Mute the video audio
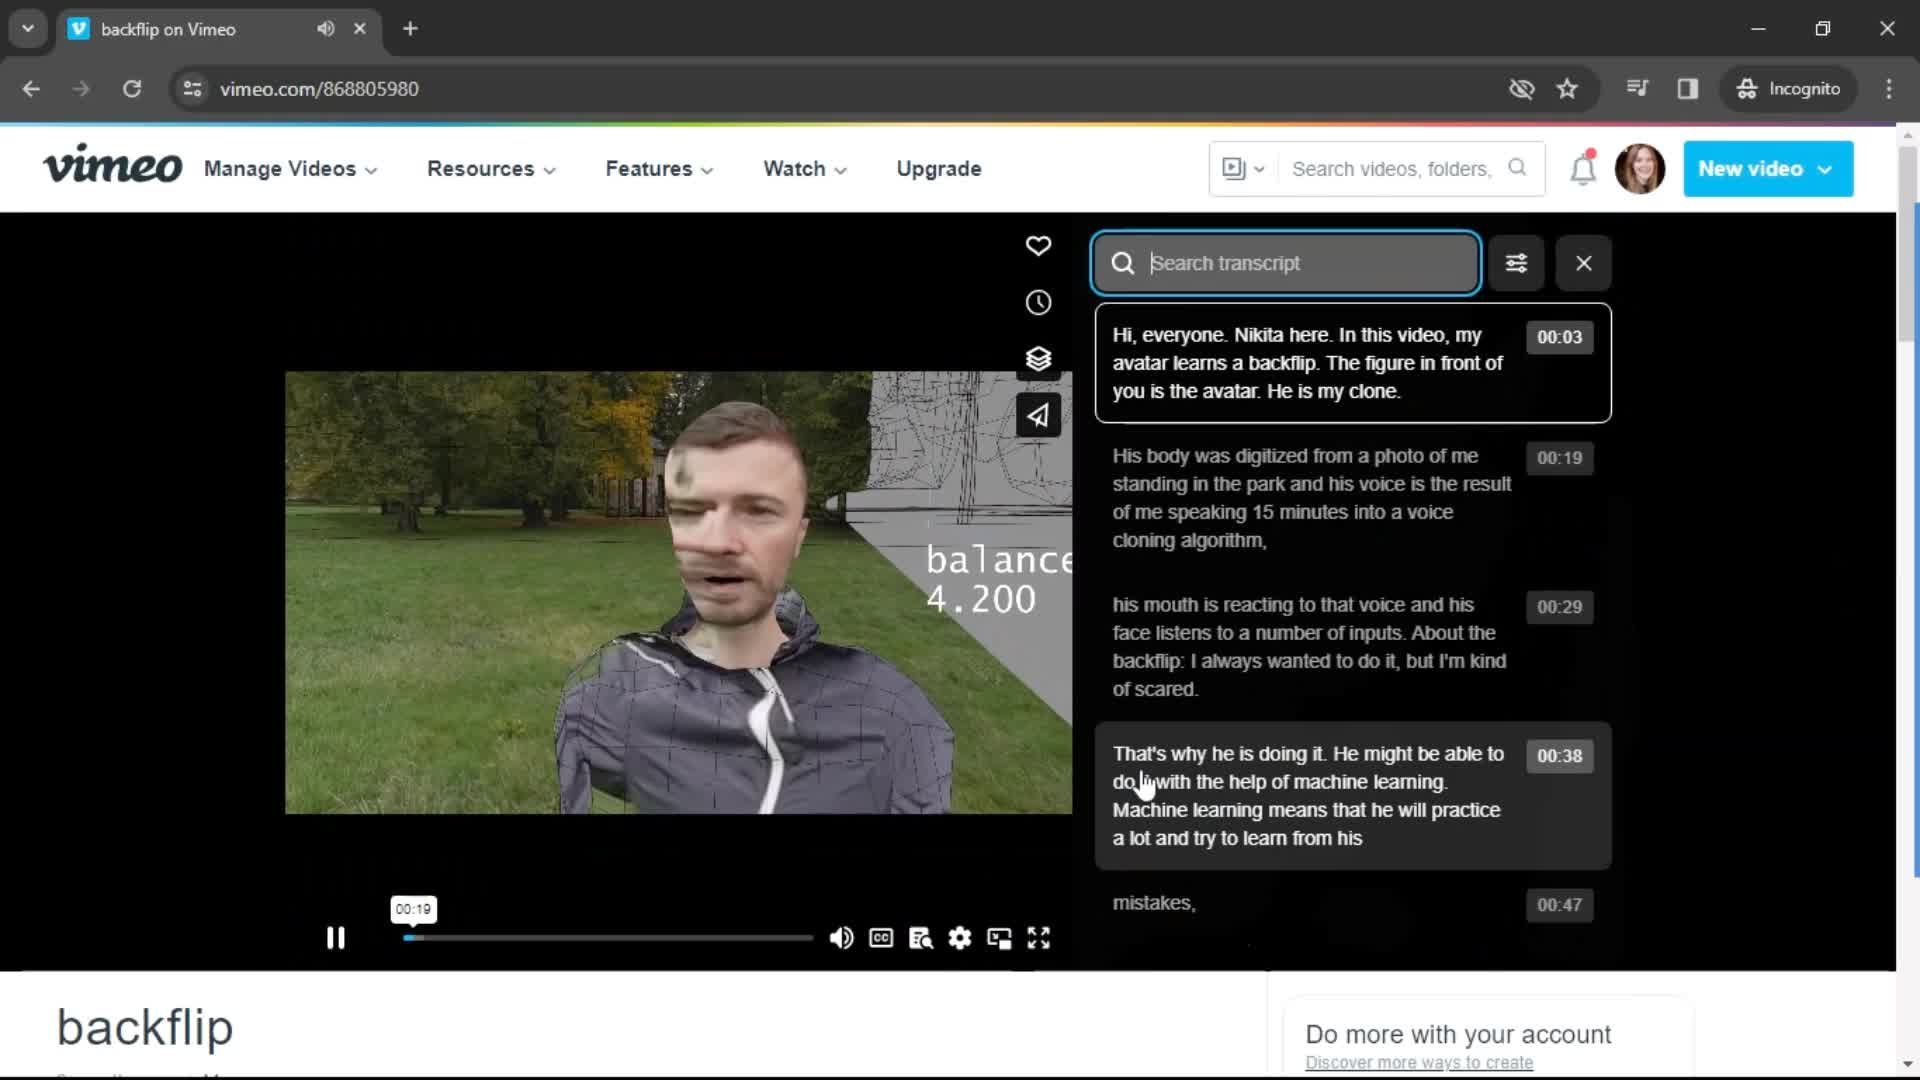1920x1080 pixels. coord(839,938)
